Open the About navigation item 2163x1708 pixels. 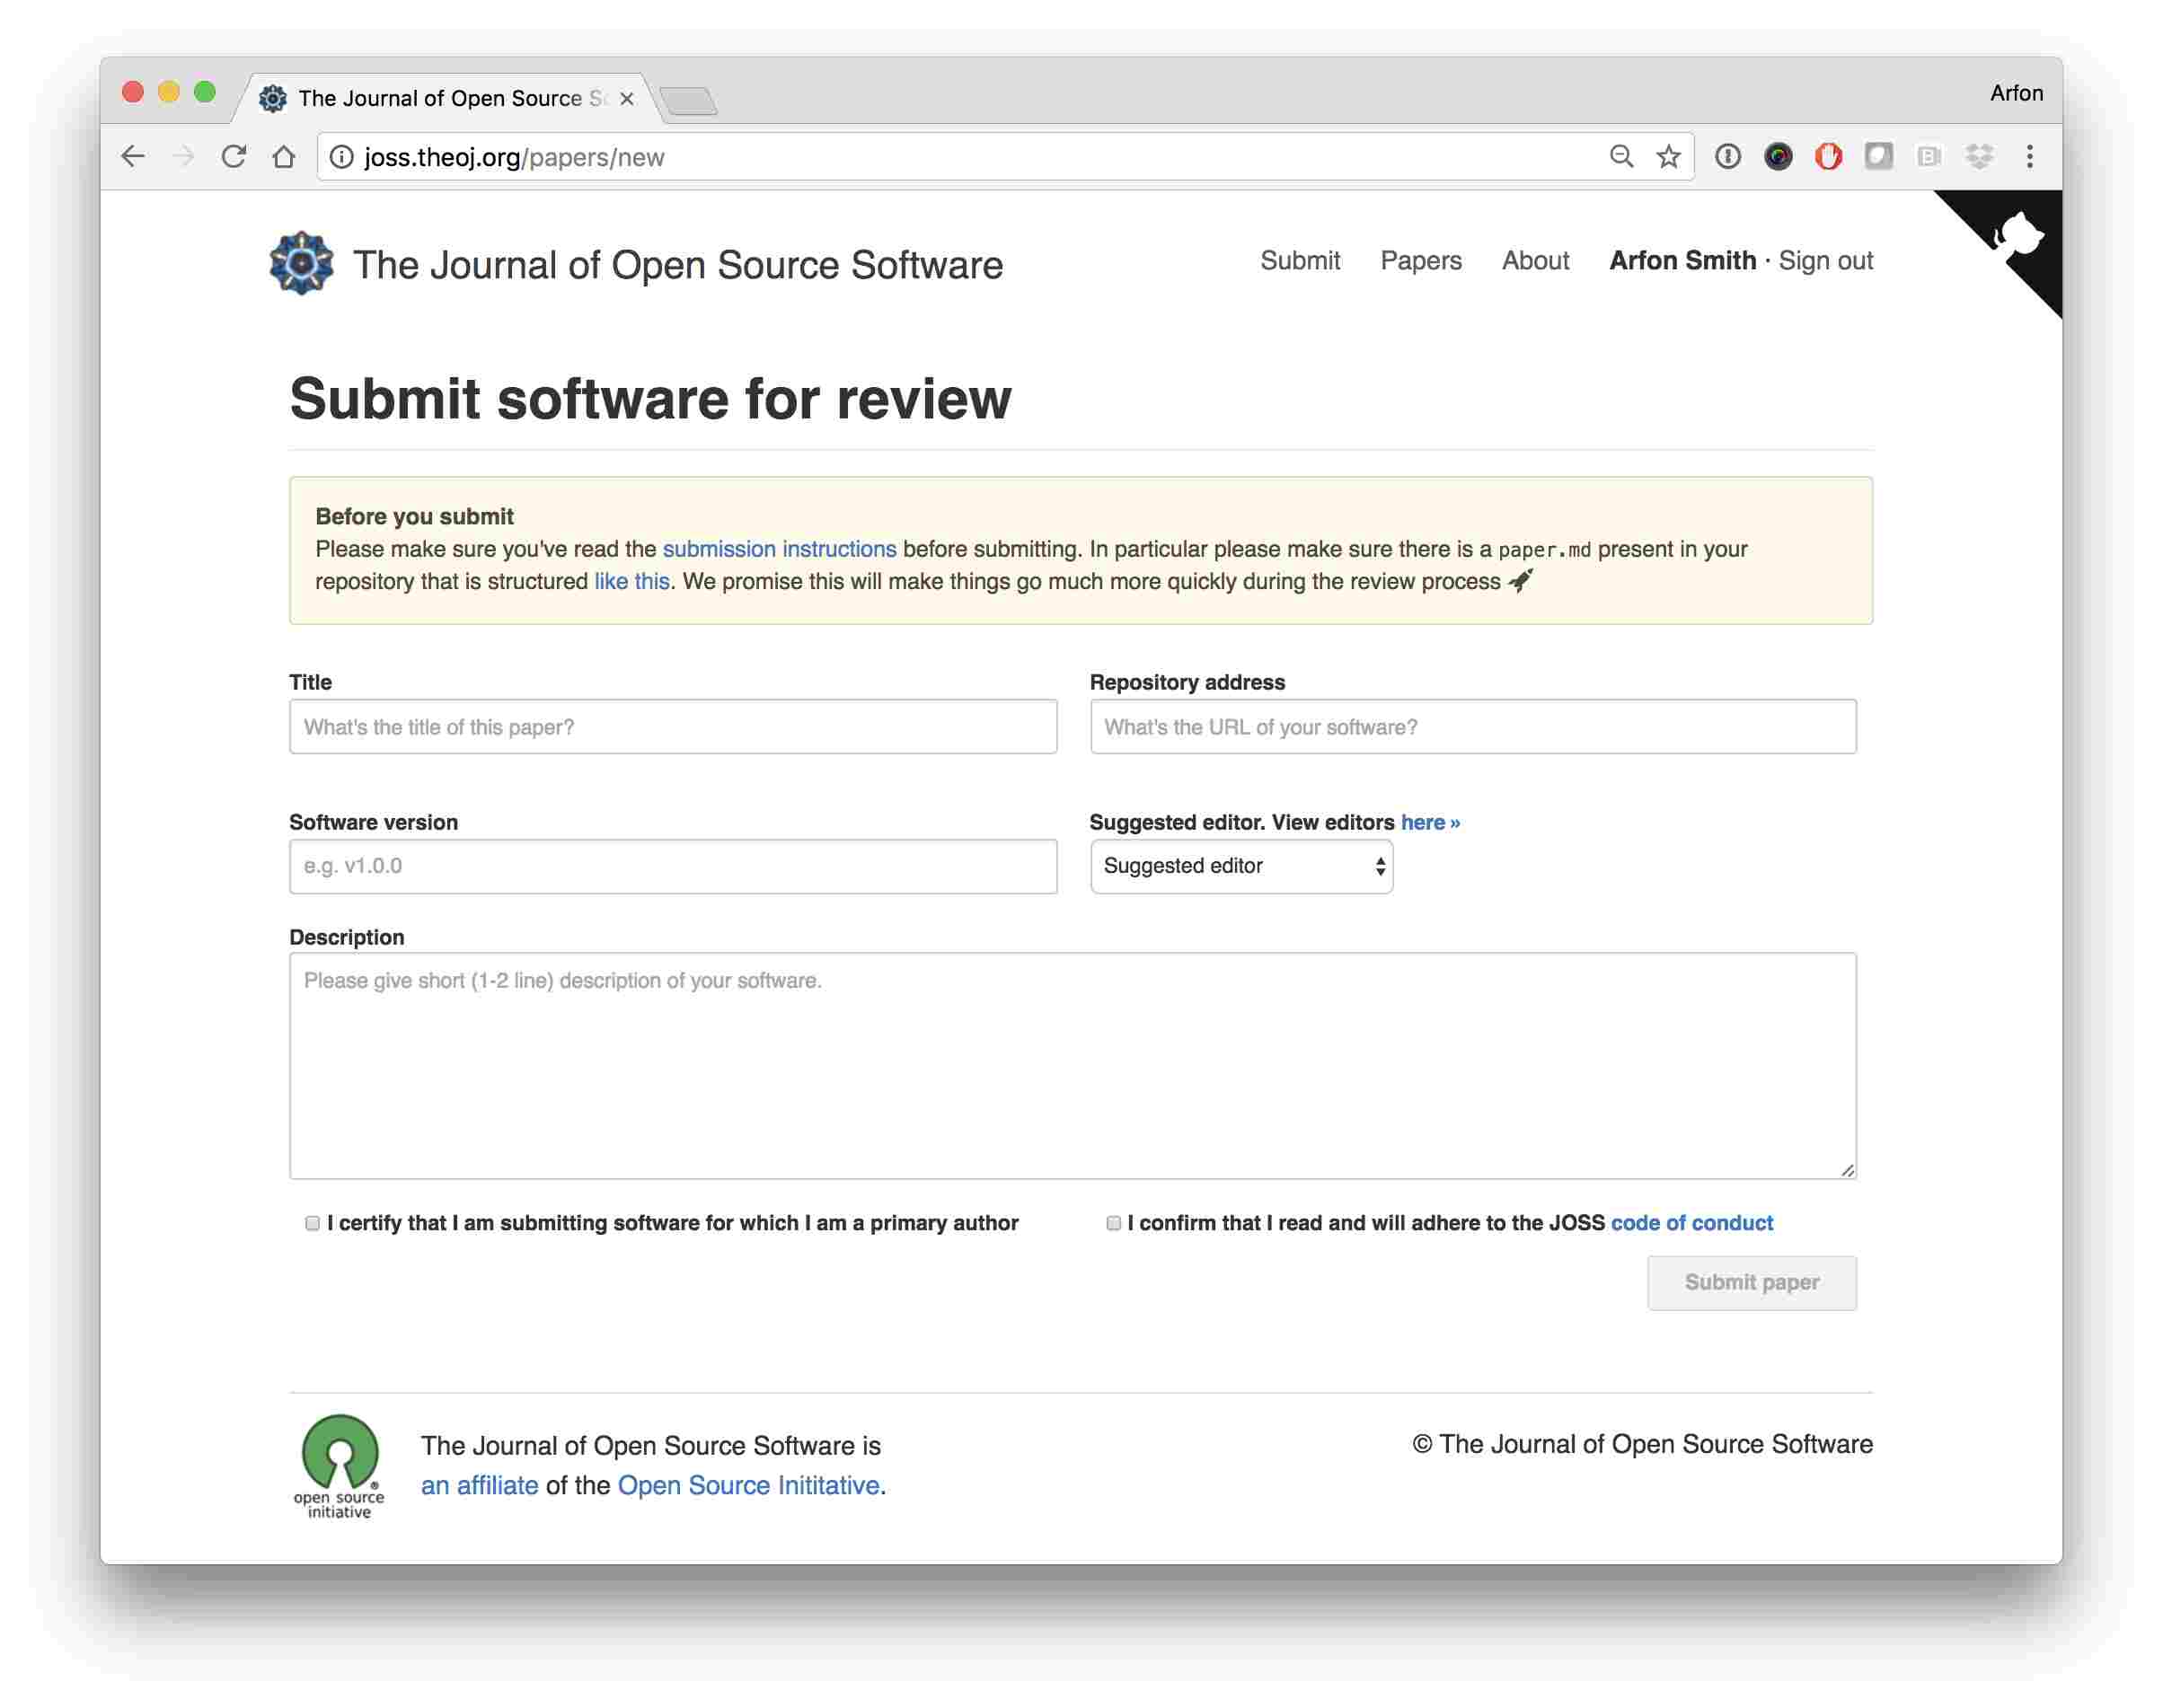pyautogui.click(x=1535, y=261)
